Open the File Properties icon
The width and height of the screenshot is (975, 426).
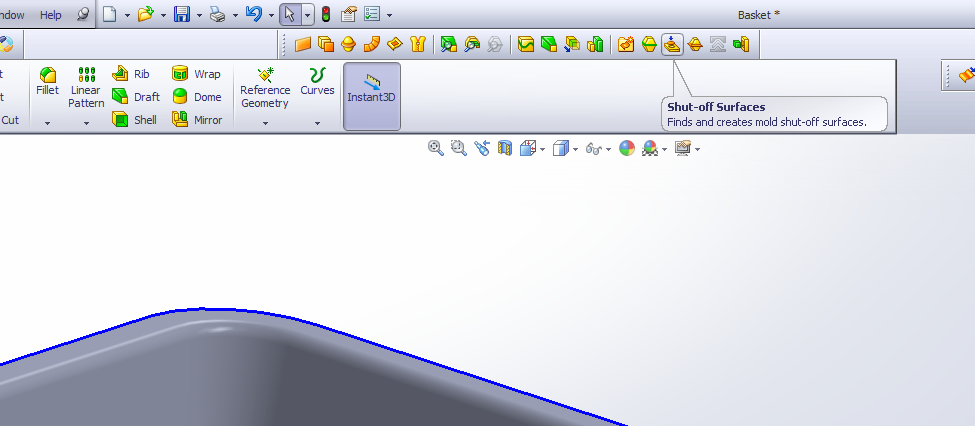(x=349, y=14)
